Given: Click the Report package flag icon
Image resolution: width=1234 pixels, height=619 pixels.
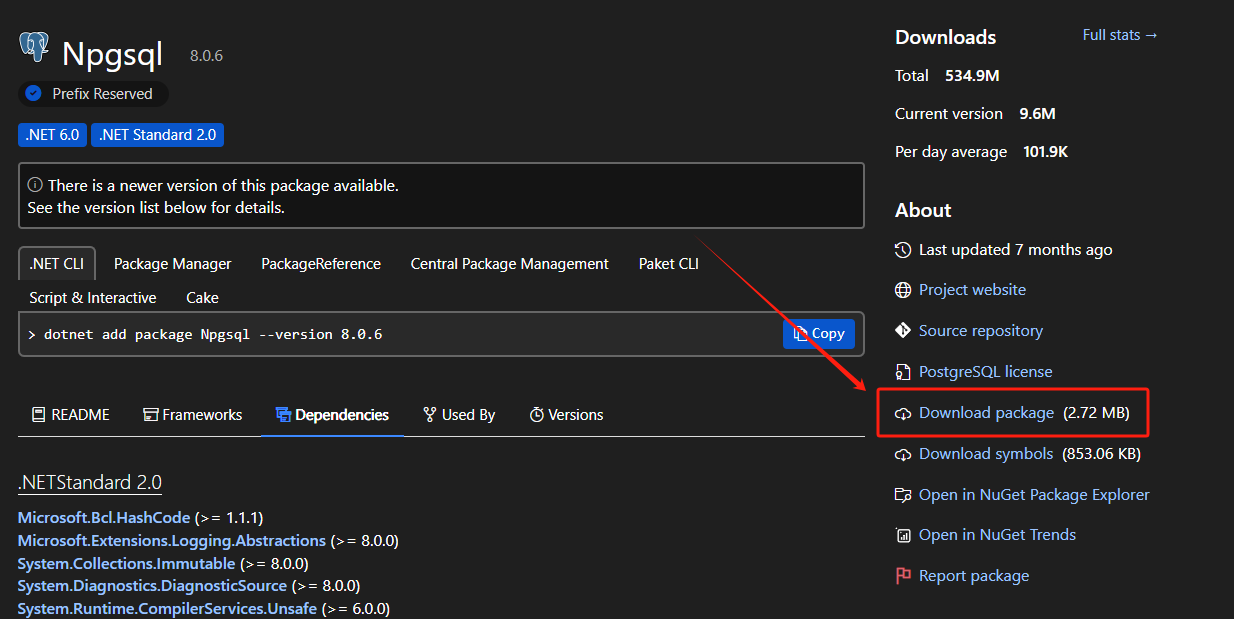Looking at the screenshot, I should tap(901, 575).
